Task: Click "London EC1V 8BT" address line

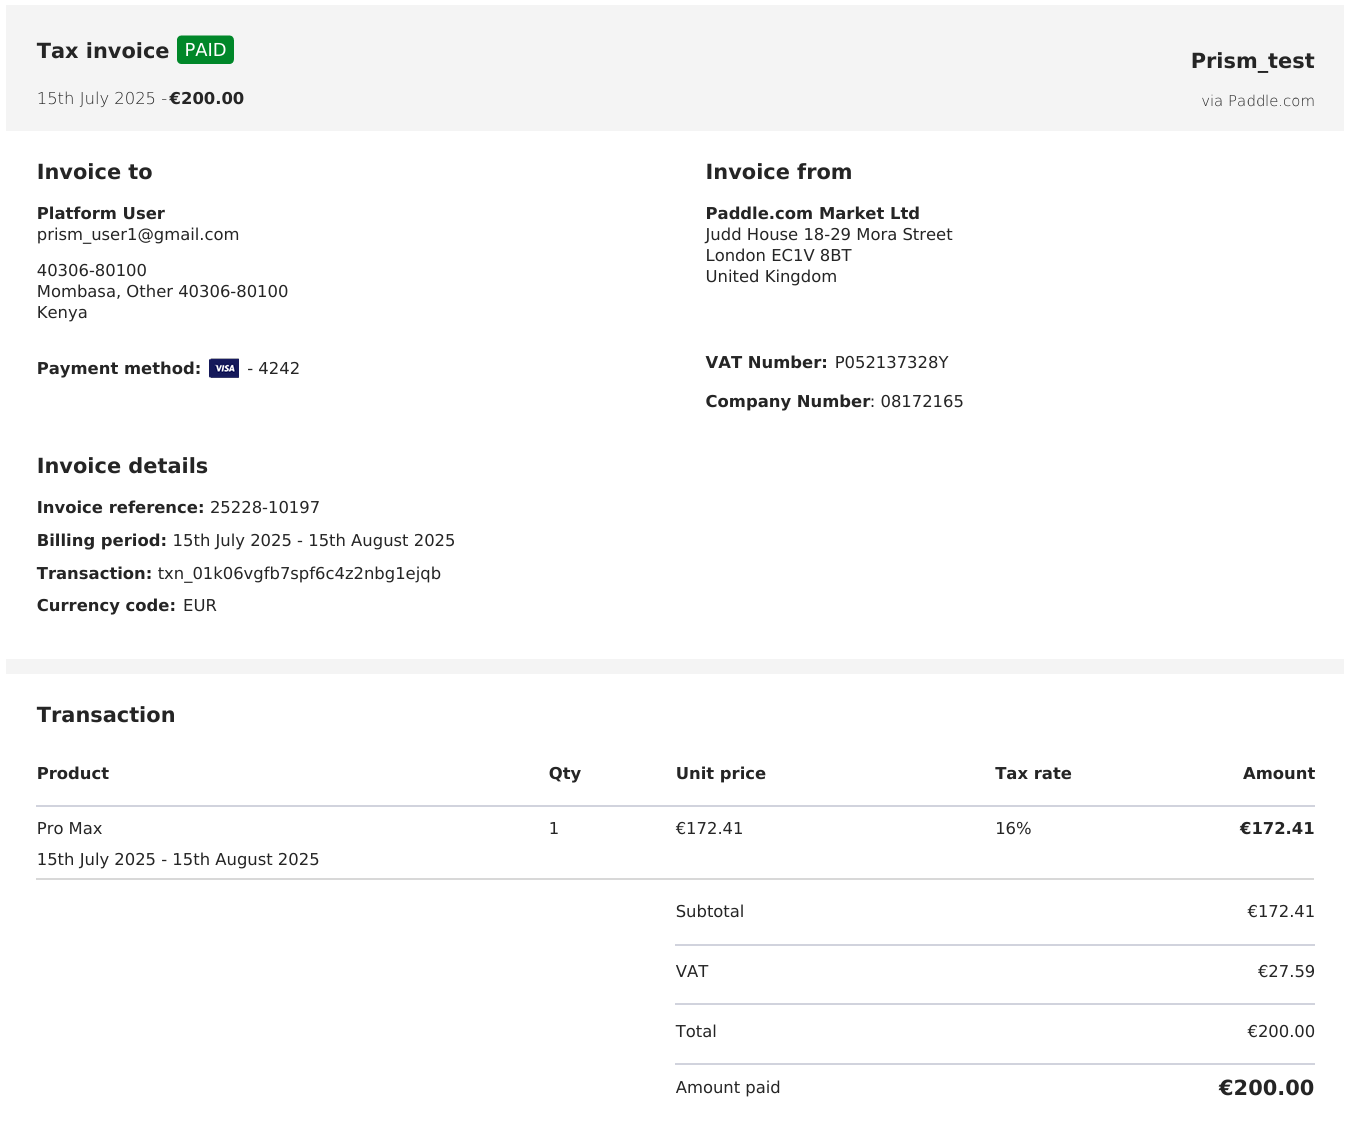Action: [778, 256]
